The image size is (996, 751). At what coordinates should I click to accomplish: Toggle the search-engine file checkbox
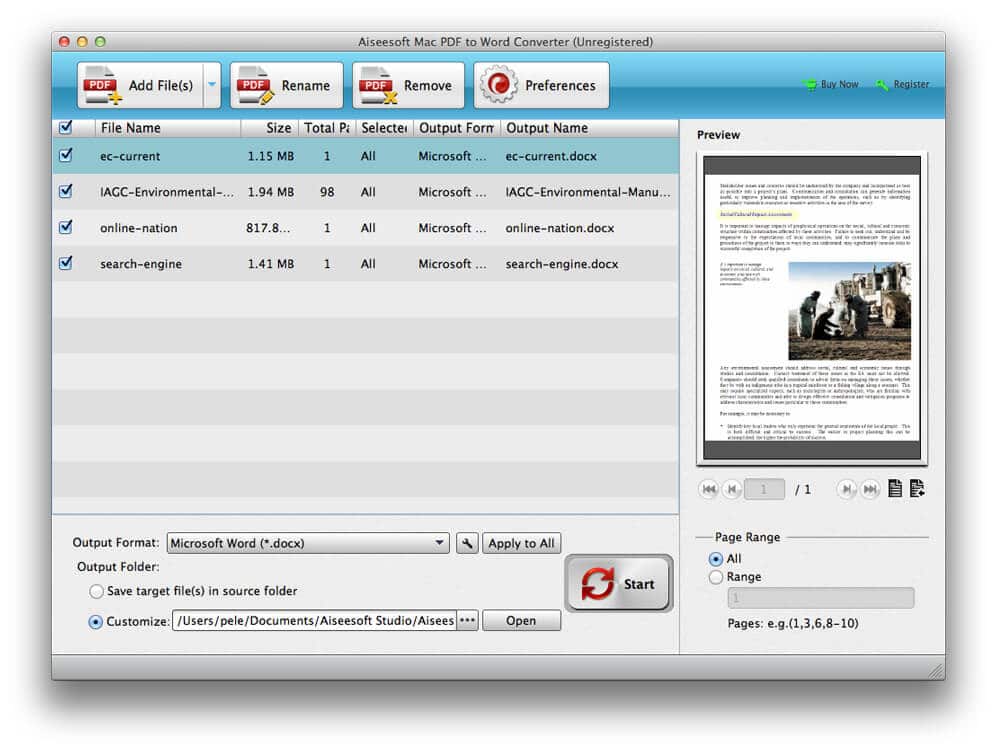[66, 264]
